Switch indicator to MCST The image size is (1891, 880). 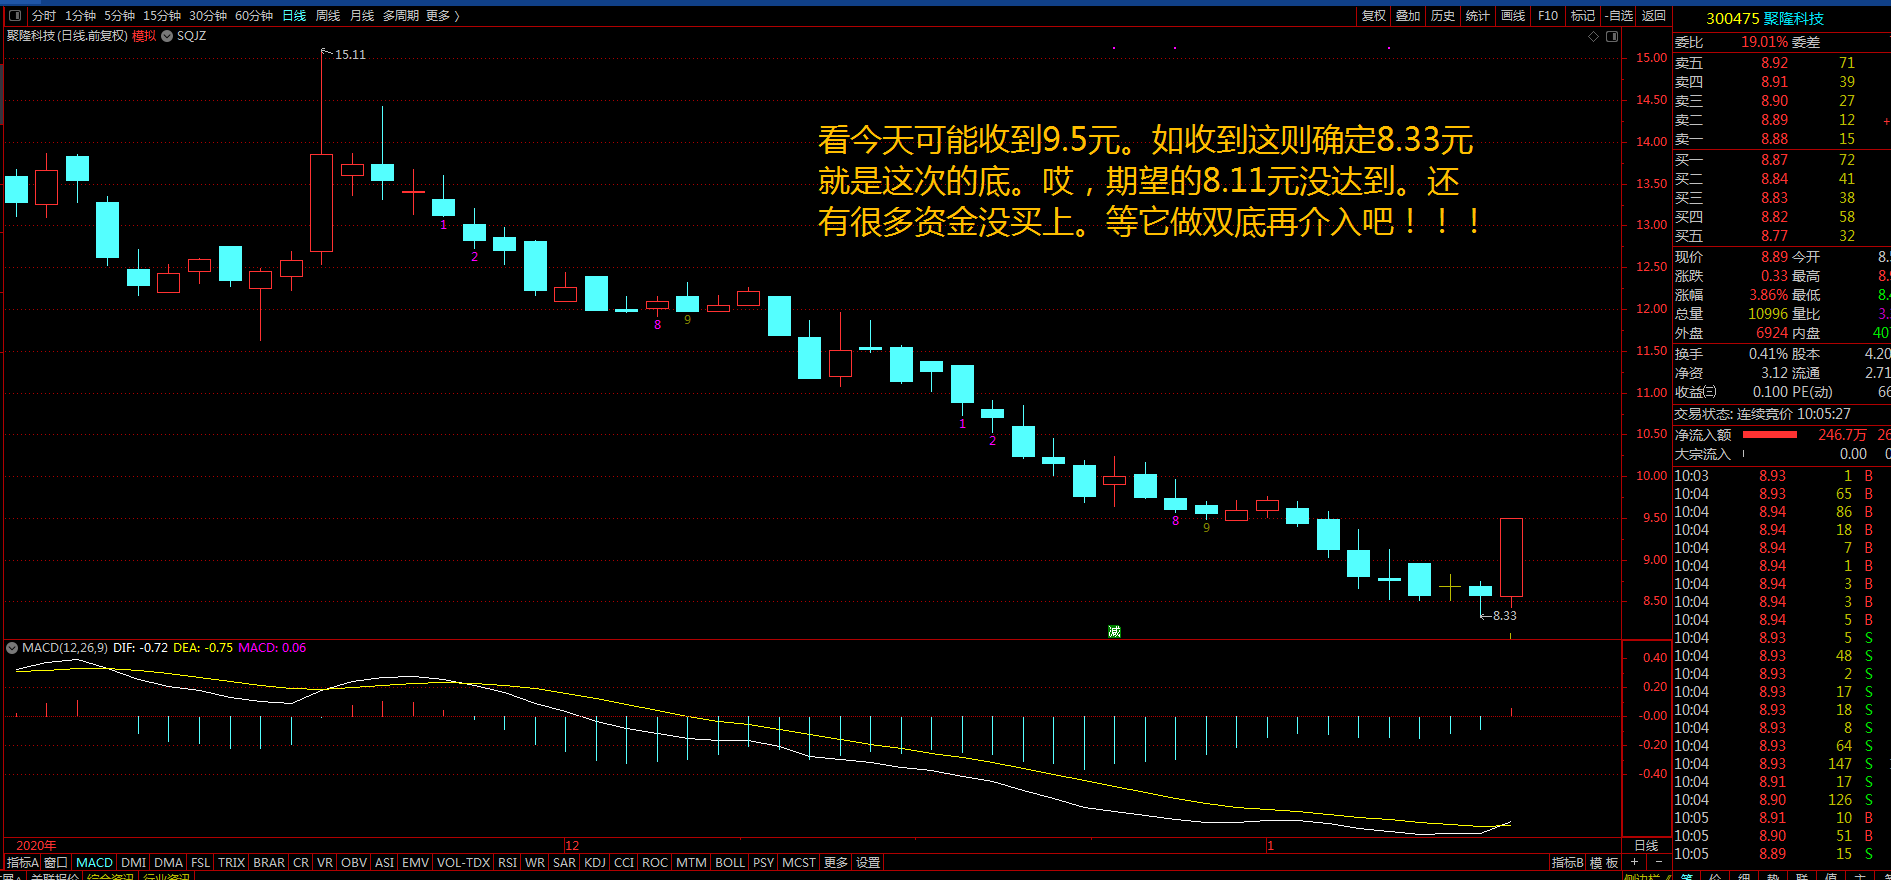(799, 862)
